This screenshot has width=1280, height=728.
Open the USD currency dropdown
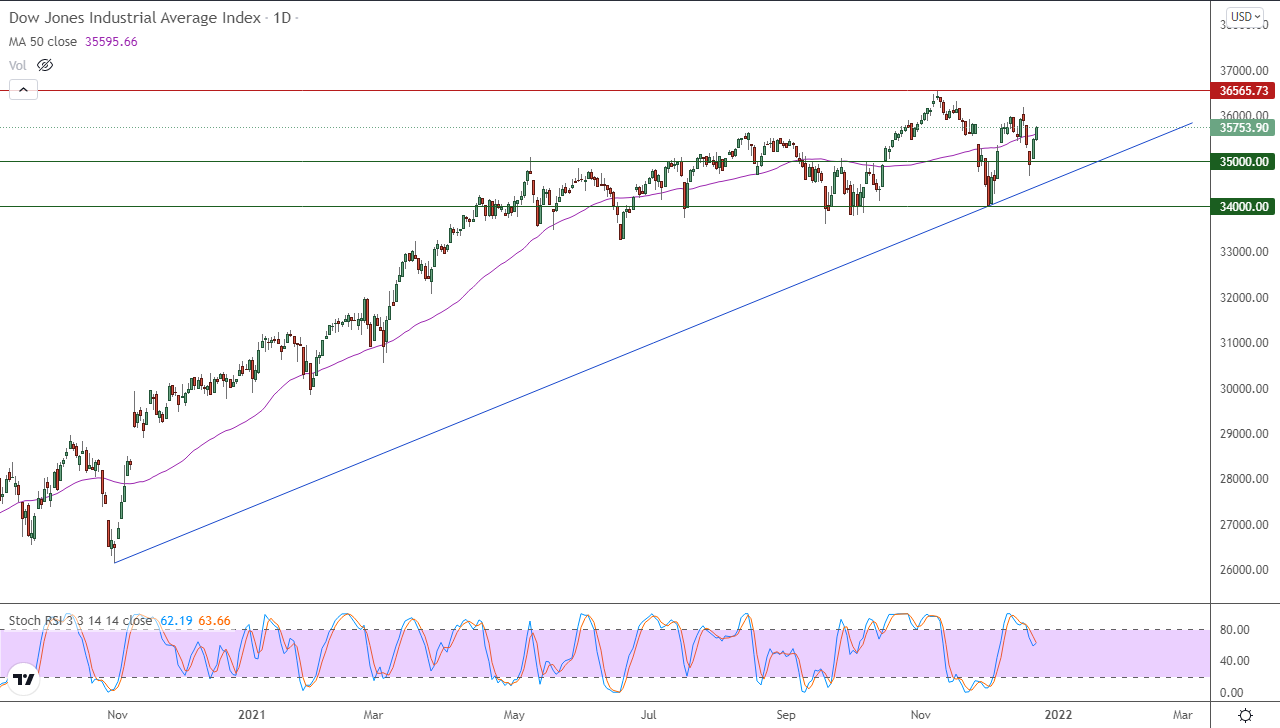[x=1245, y=16]
